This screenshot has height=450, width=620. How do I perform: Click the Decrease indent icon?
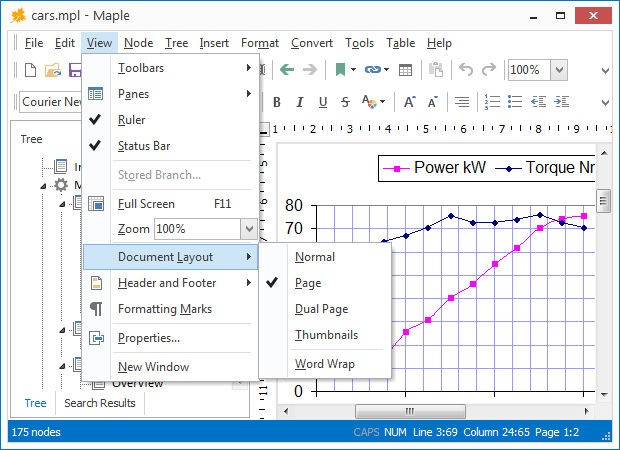pyautogui.click(x=538, y=102)
